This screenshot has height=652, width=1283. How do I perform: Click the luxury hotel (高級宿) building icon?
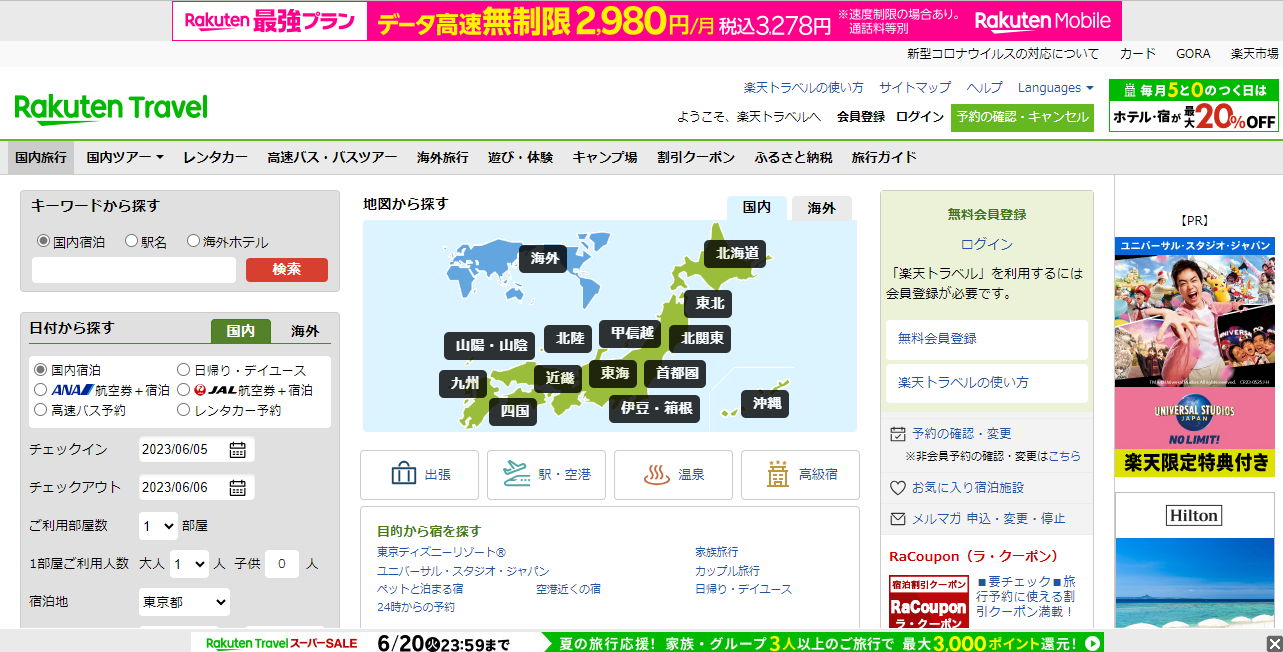(778, 474)
